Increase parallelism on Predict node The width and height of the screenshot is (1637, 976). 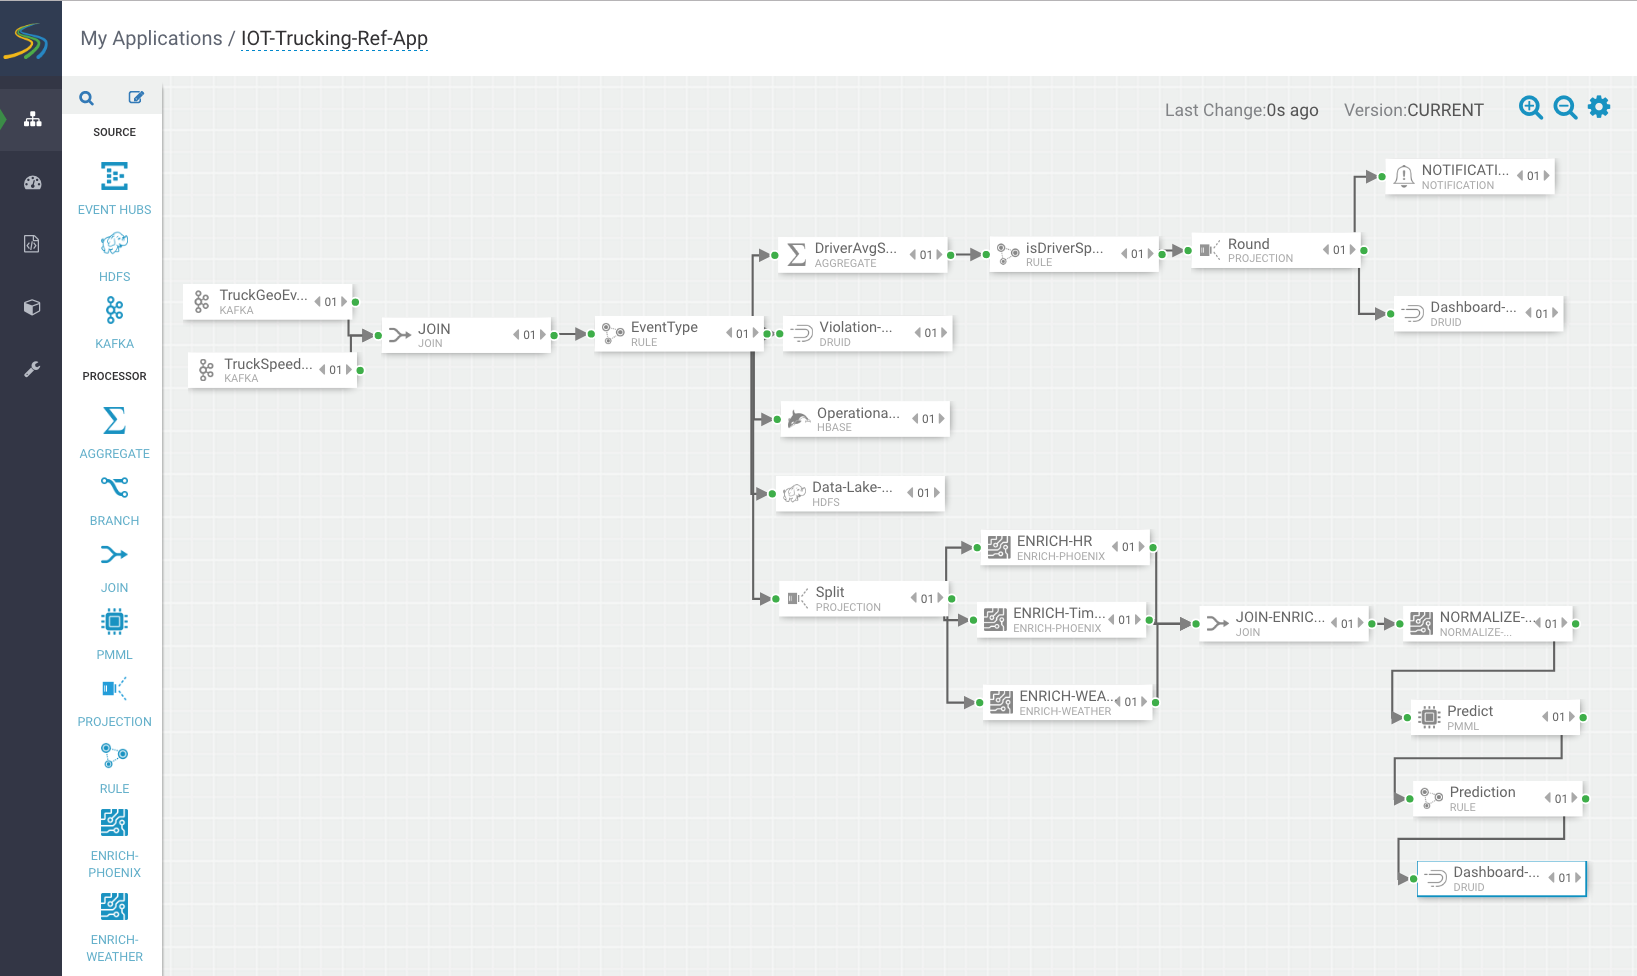[1572, 717]
